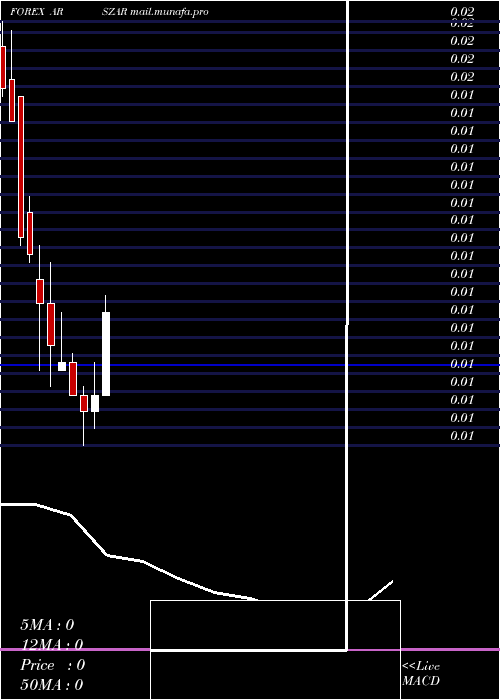Click the "<<Live MACD" label
Viewport: 500px width, 700px height.
coord(421,673)
